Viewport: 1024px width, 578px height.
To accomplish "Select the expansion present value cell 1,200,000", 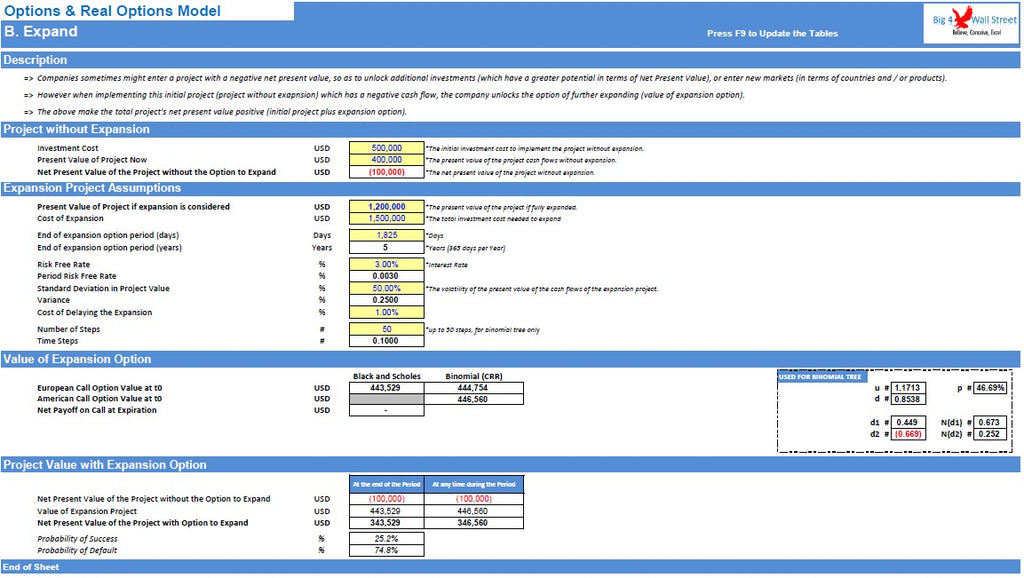I will [x=387, y=207].
